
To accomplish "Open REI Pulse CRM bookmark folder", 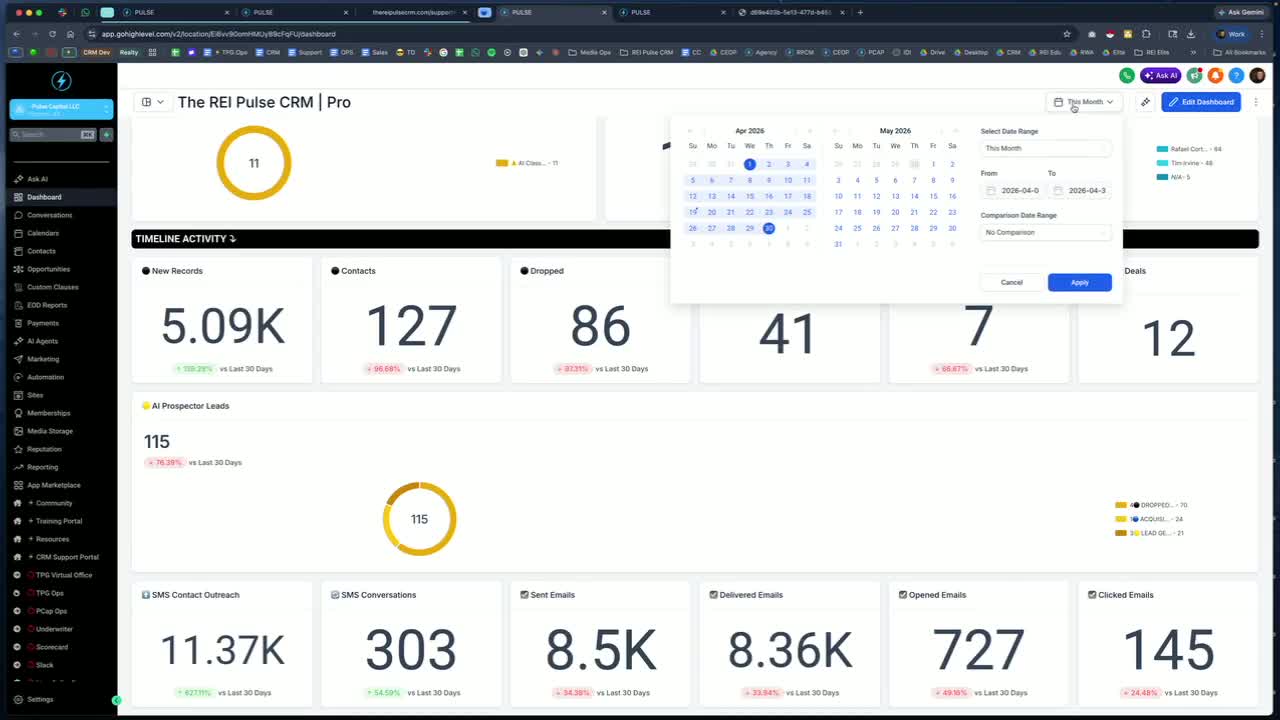I will tap(646, 52).
